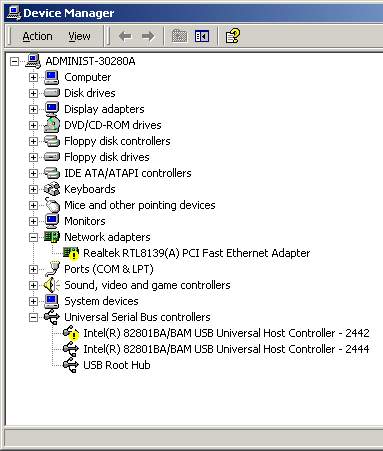Expand the Computer category

(33, 77)
